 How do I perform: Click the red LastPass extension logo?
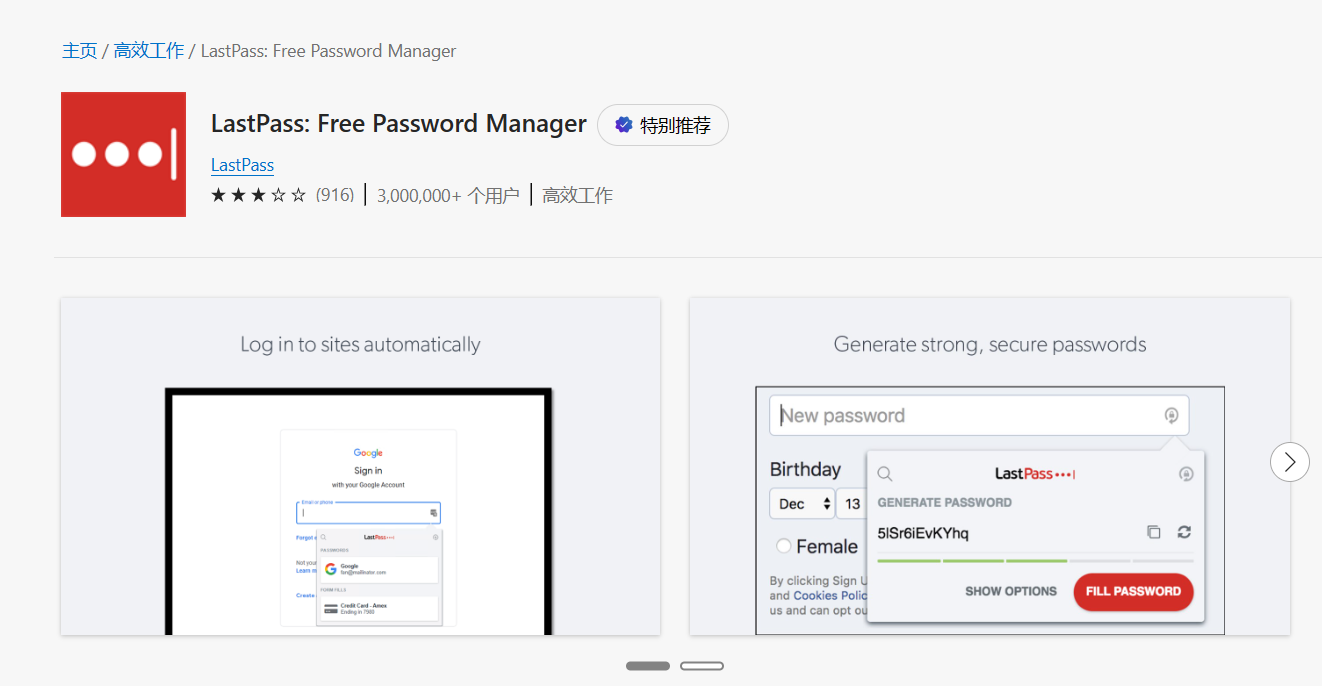(123, 154)
